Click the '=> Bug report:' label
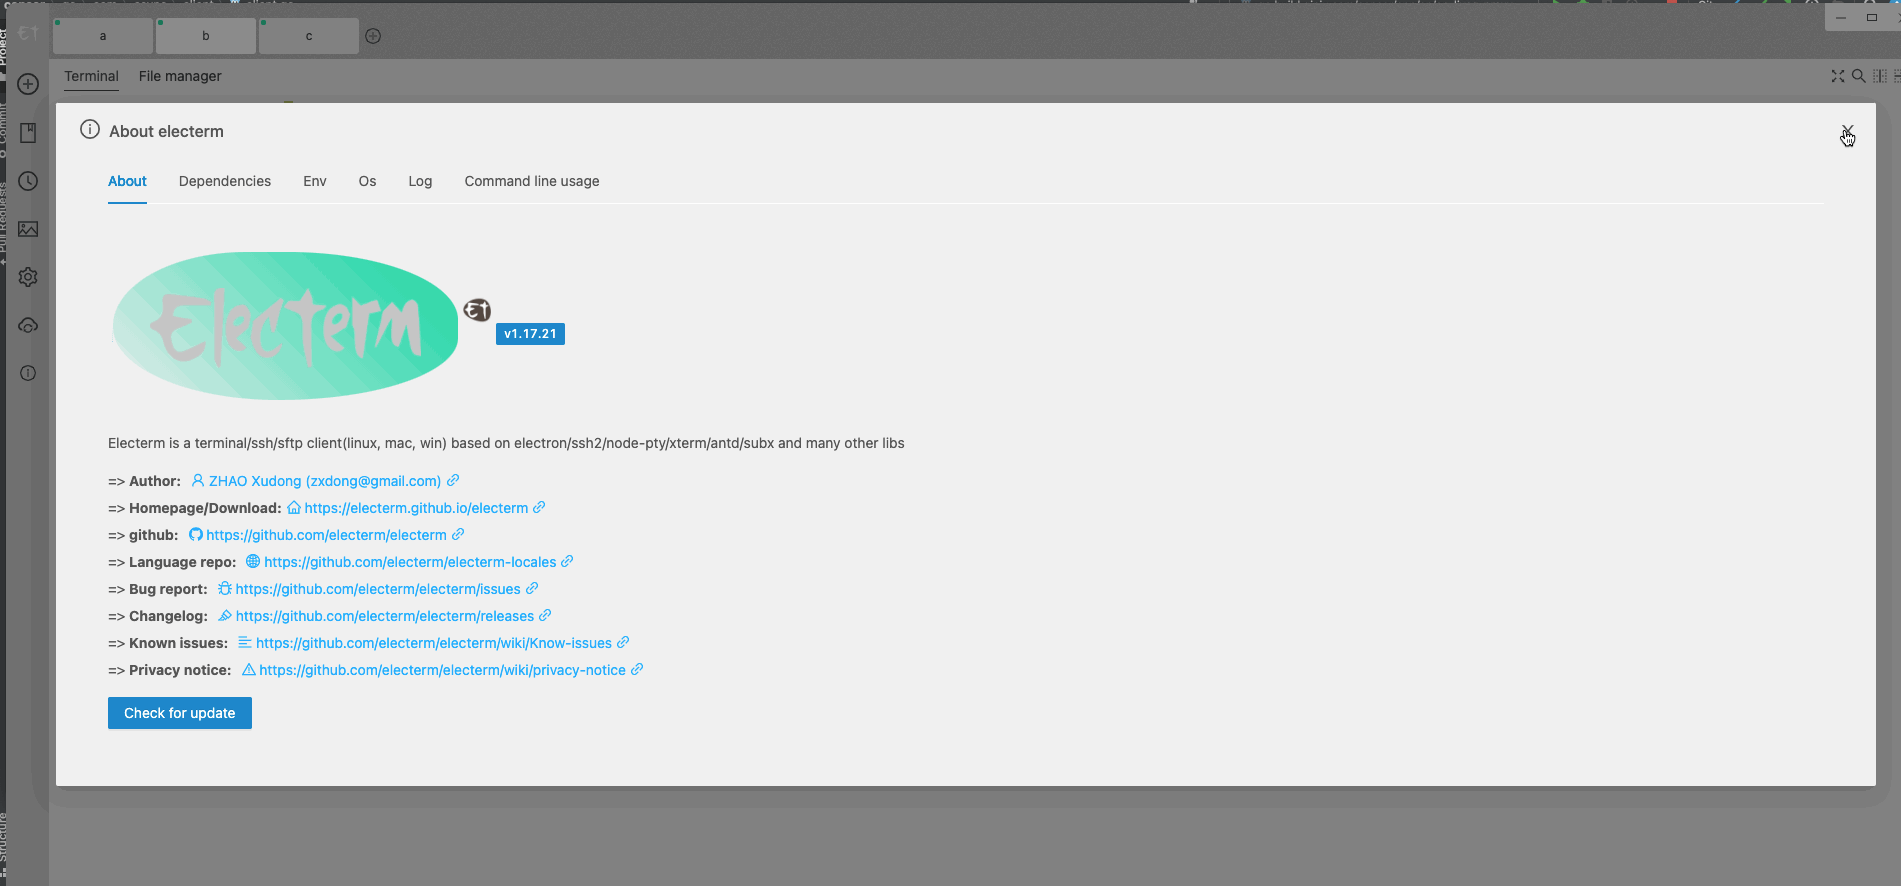Image resolution: width=1901 pixels, height=886 pixels. coord(158,589)
